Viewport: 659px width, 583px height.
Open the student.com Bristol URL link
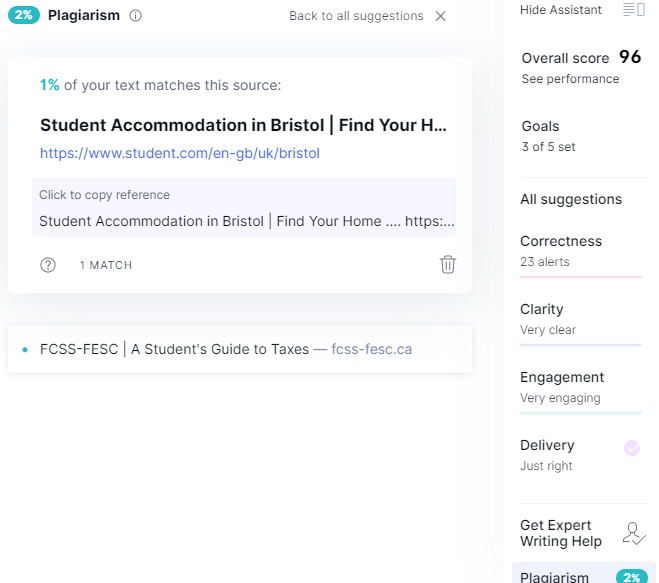[180, 153]
